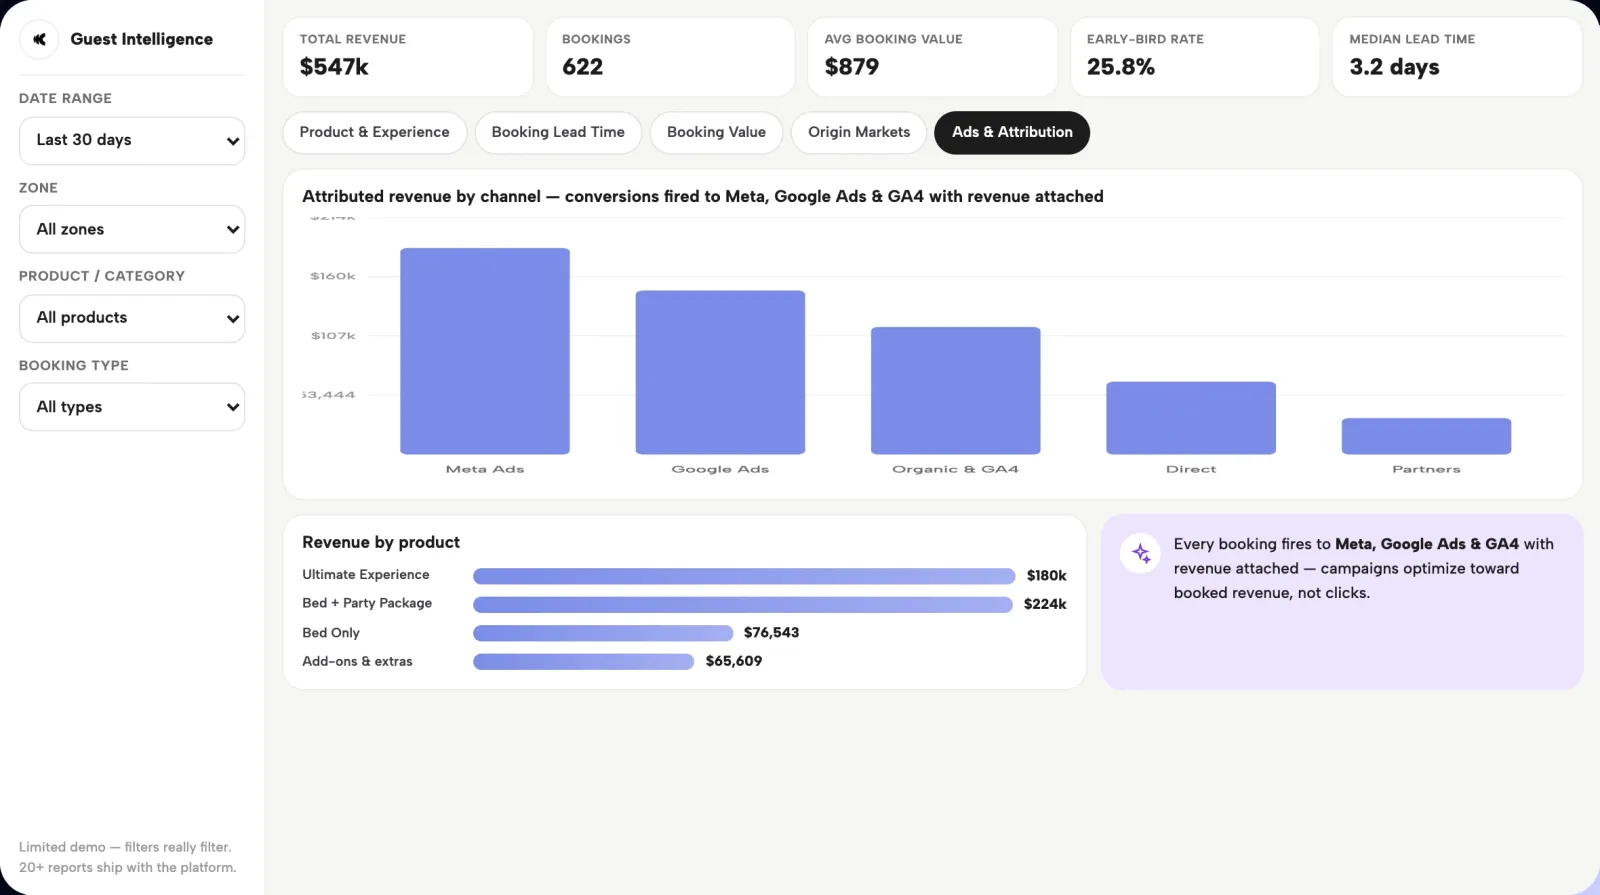Click the Guest Intelligence logo icon
The width and height of the screenshot is (1600, 895).
[x=39, y=39]
